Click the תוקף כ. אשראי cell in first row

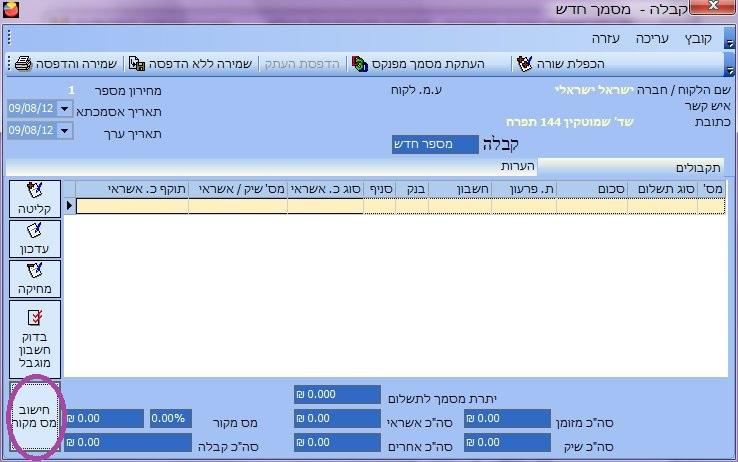click(x=132, y=206)
